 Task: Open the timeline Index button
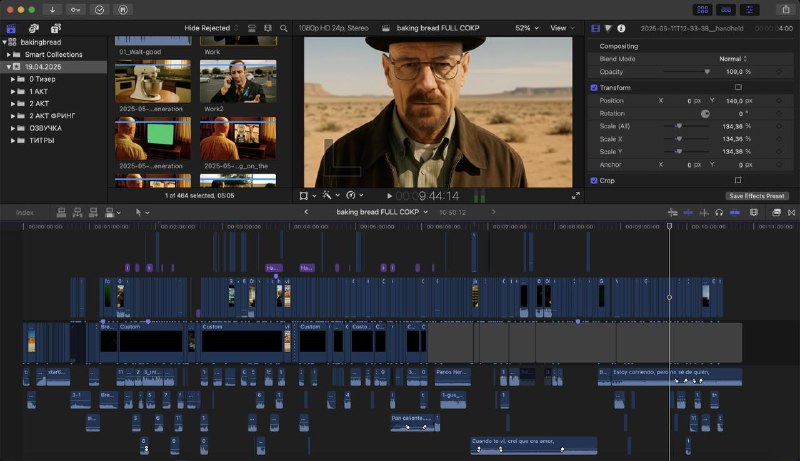(24, 213)
